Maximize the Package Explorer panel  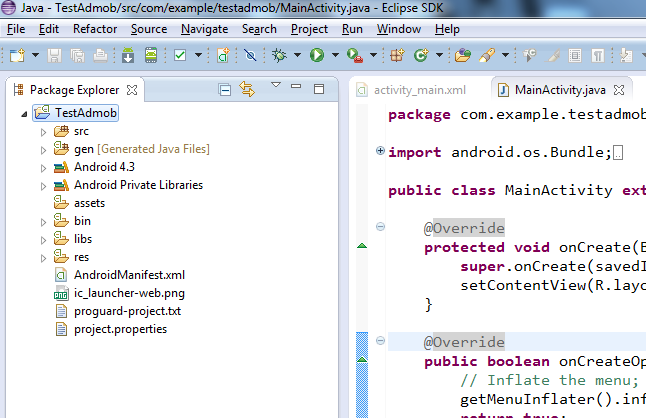point(319,89)
